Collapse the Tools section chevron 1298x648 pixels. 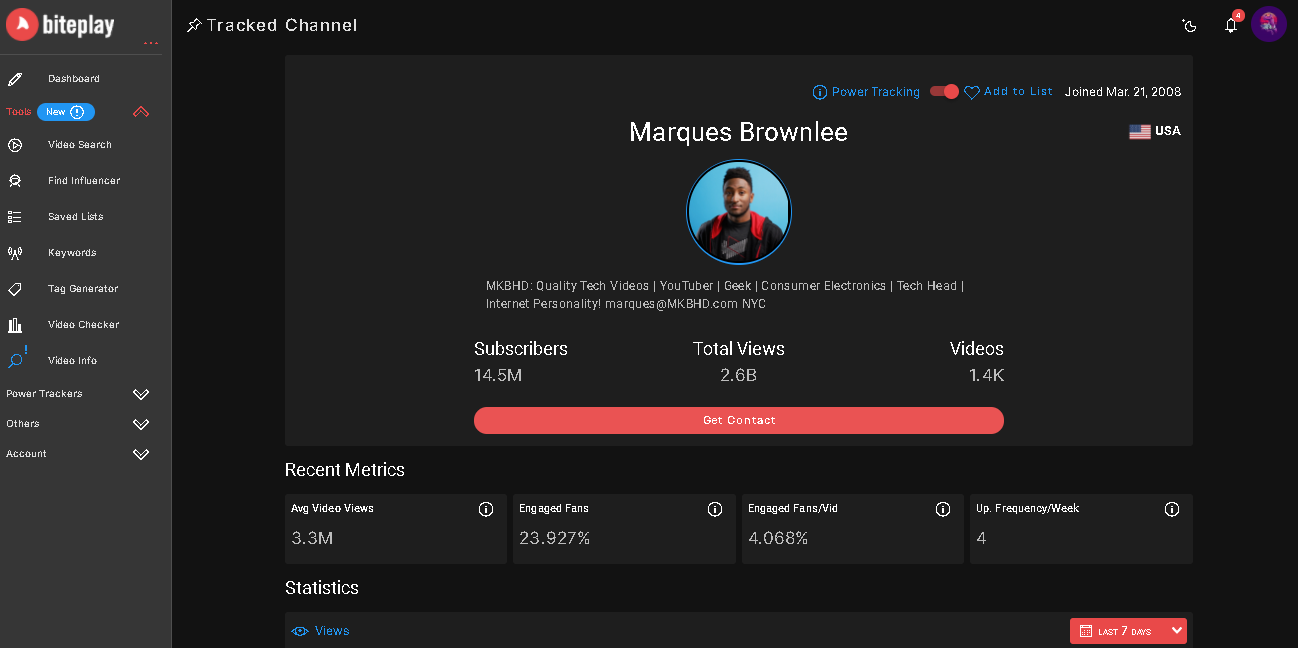coord(141,112)
